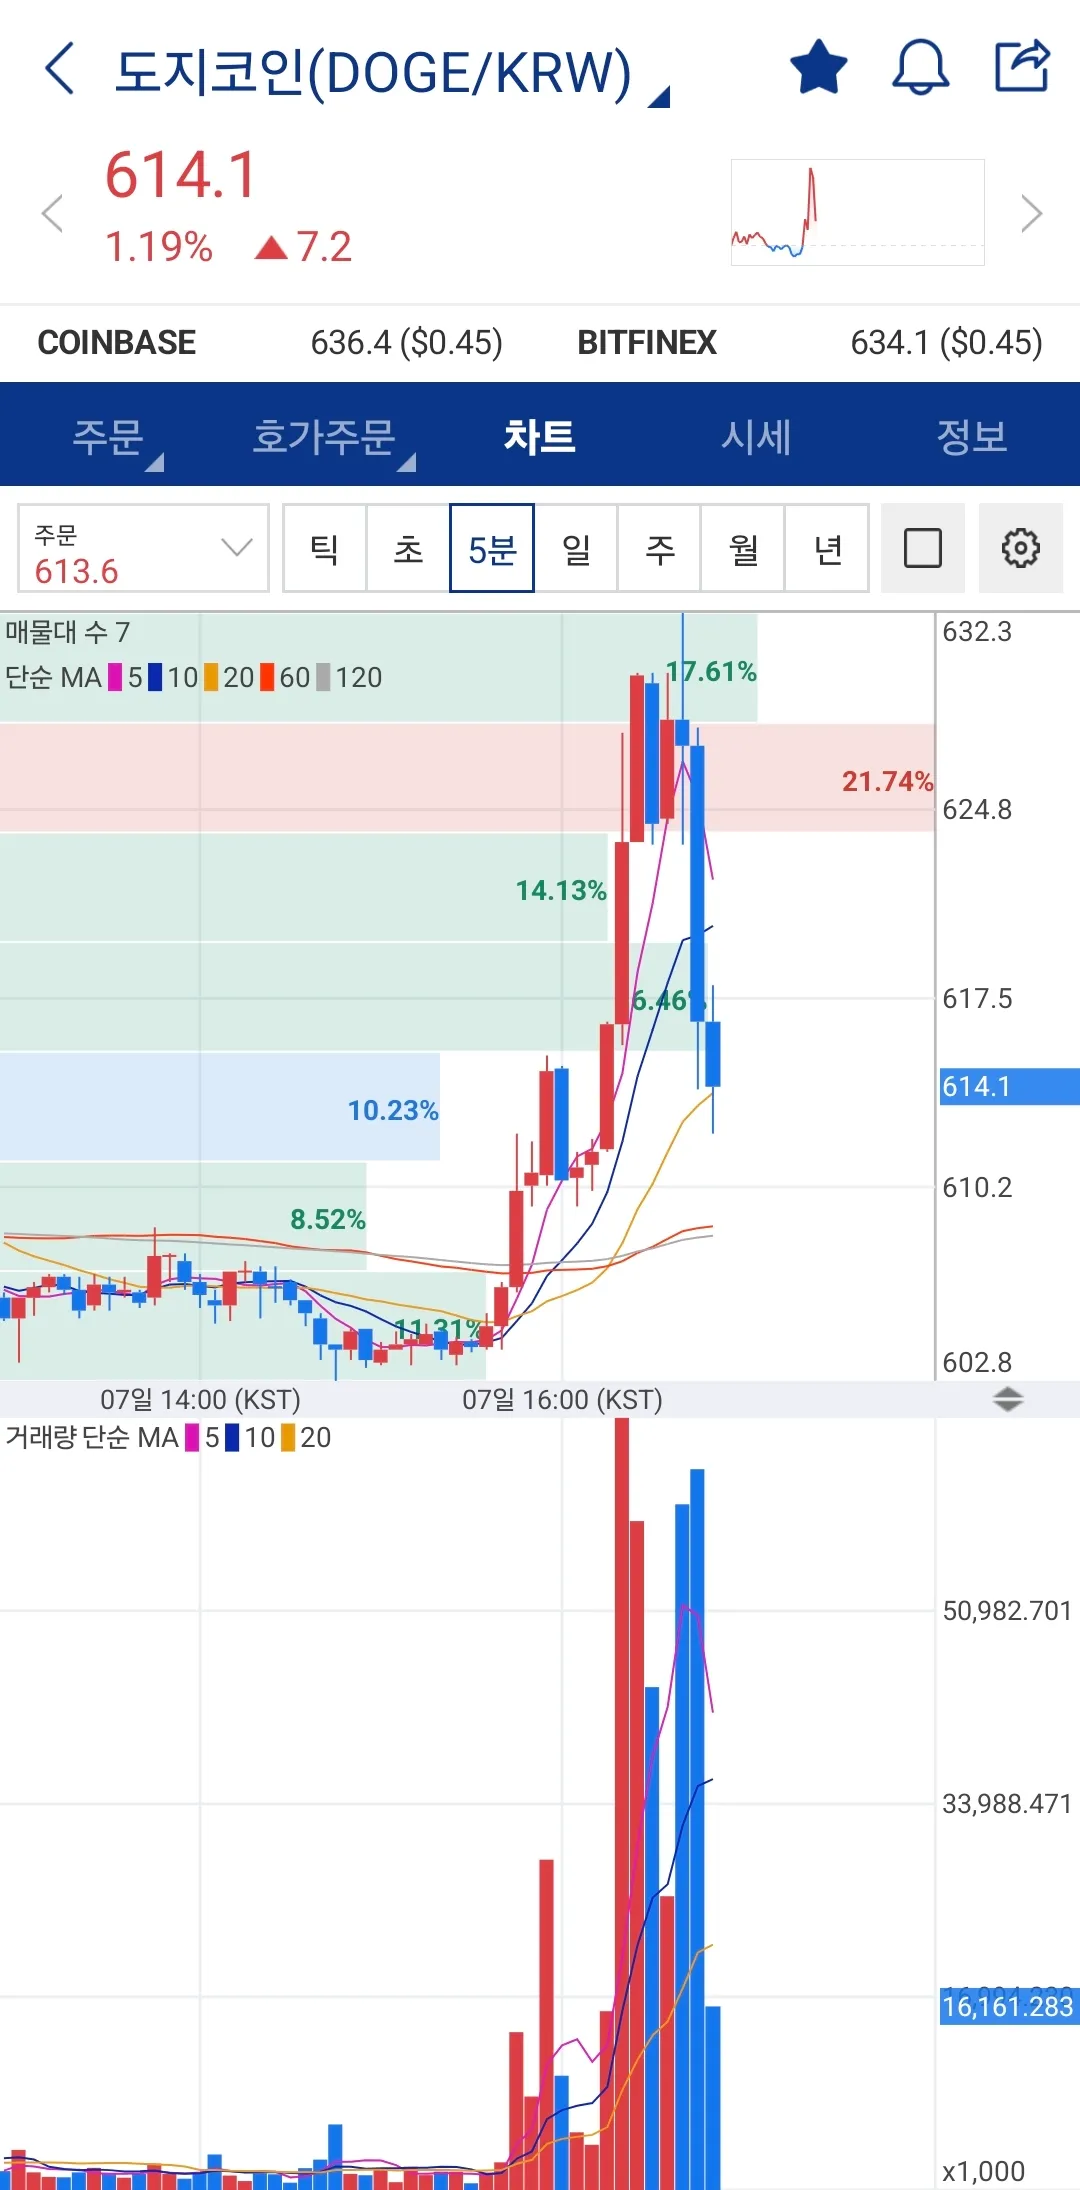Go to previous coin arrow
The width and height of the screenshot is (1080, 2190).
52,213
